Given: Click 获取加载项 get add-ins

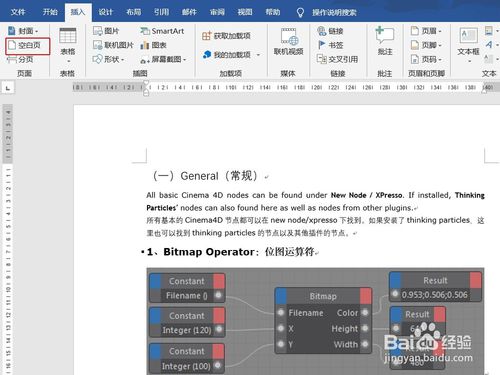Looking at the screenshot, I should pos(226,36).
